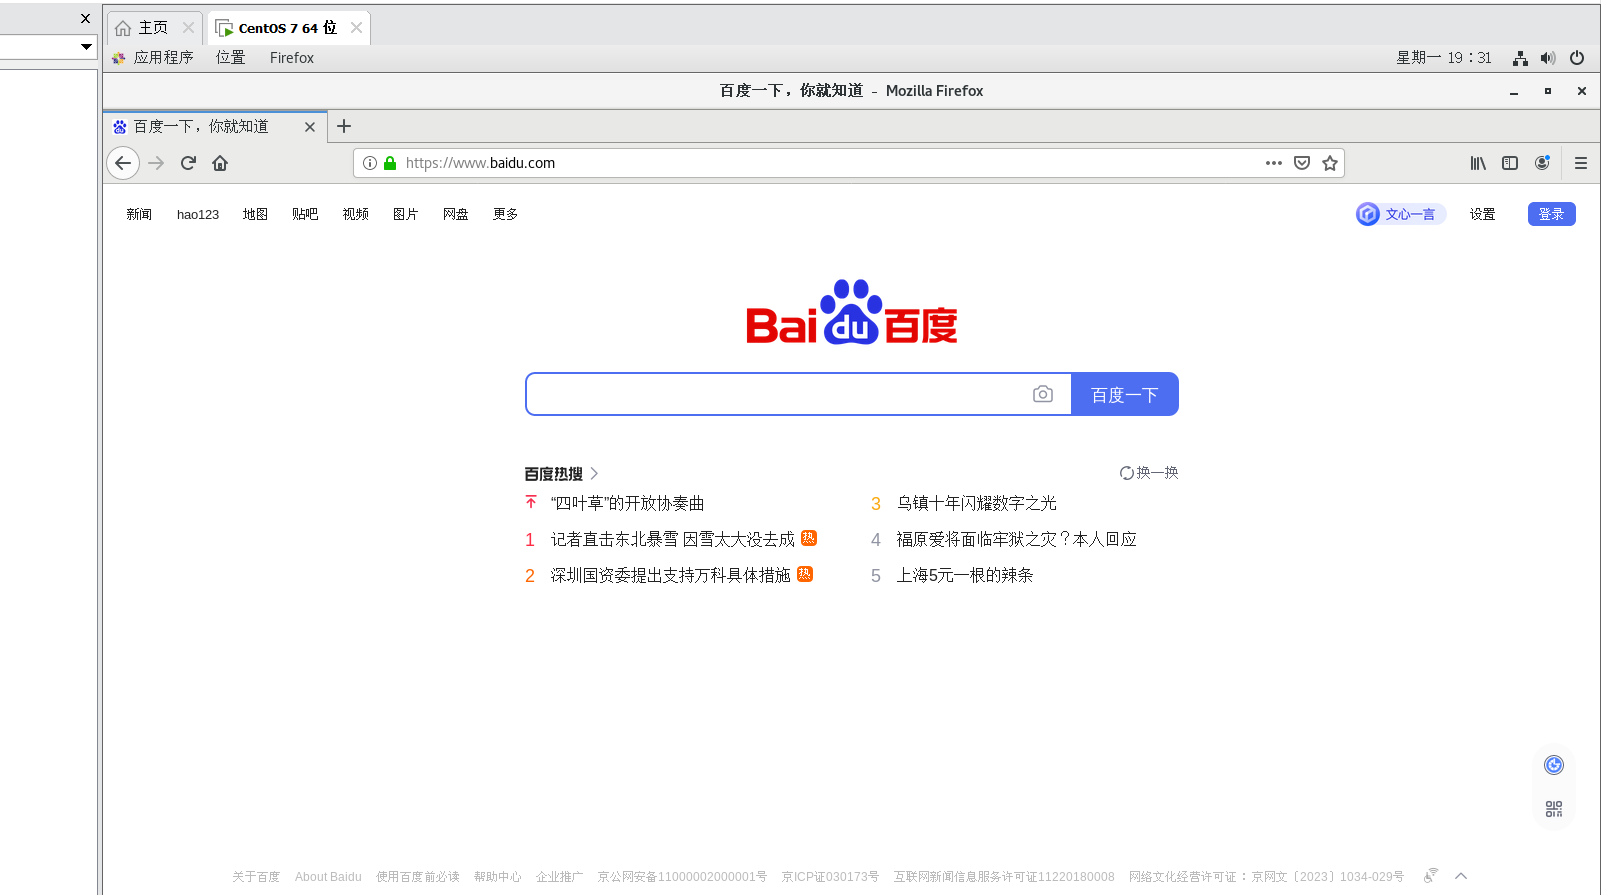1601x895 pixels.
Task: Click the blue assistant icon above QR code
Action: click(x=1554, y=765)
